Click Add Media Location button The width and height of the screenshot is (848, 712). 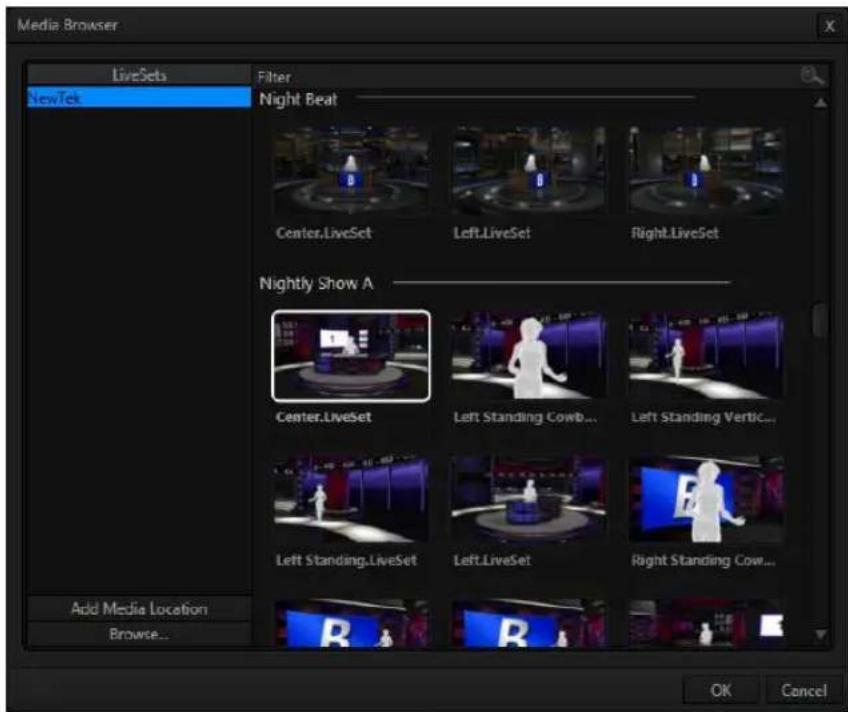click(x=139, y=609)
